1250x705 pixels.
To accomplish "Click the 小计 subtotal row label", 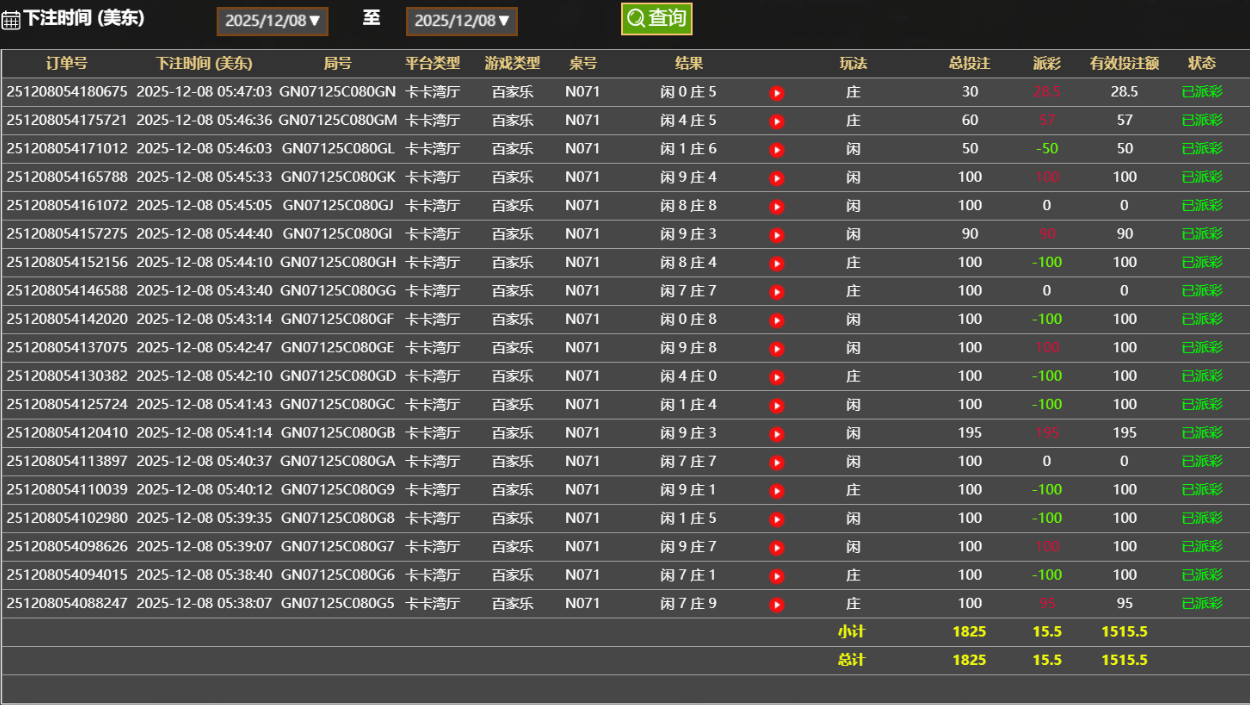I will tap(851, 632).
